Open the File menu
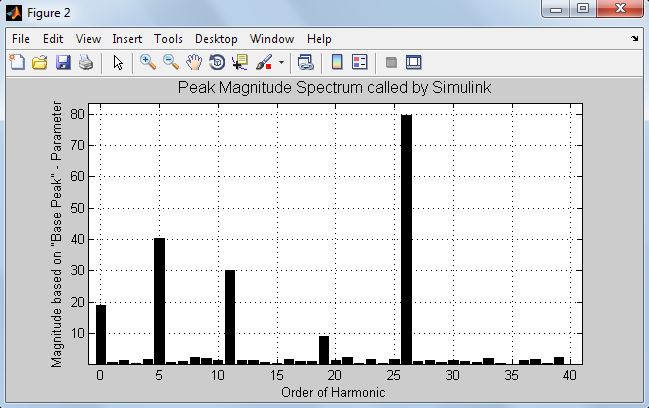The image size is (649, 408). [21, 39]
